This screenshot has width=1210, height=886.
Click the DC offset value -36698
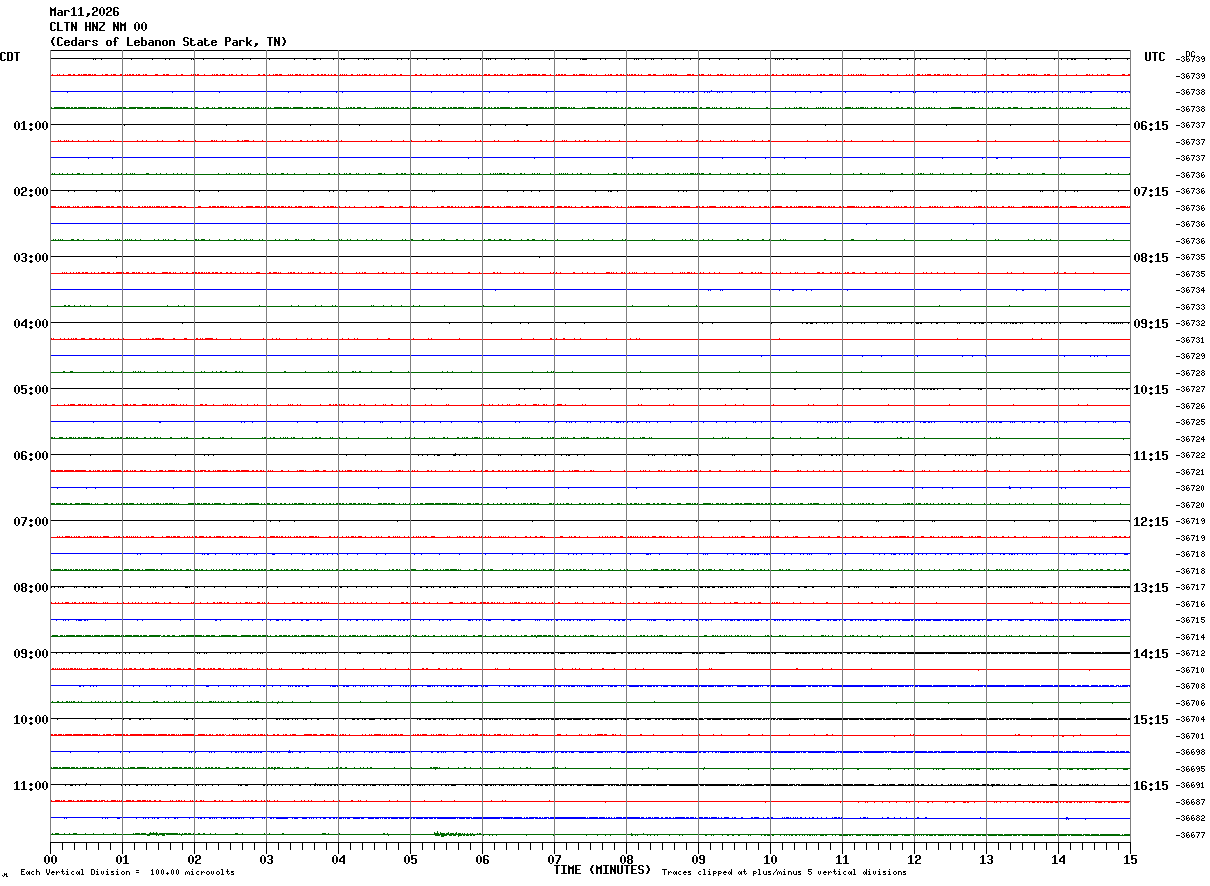[1191, 753]
